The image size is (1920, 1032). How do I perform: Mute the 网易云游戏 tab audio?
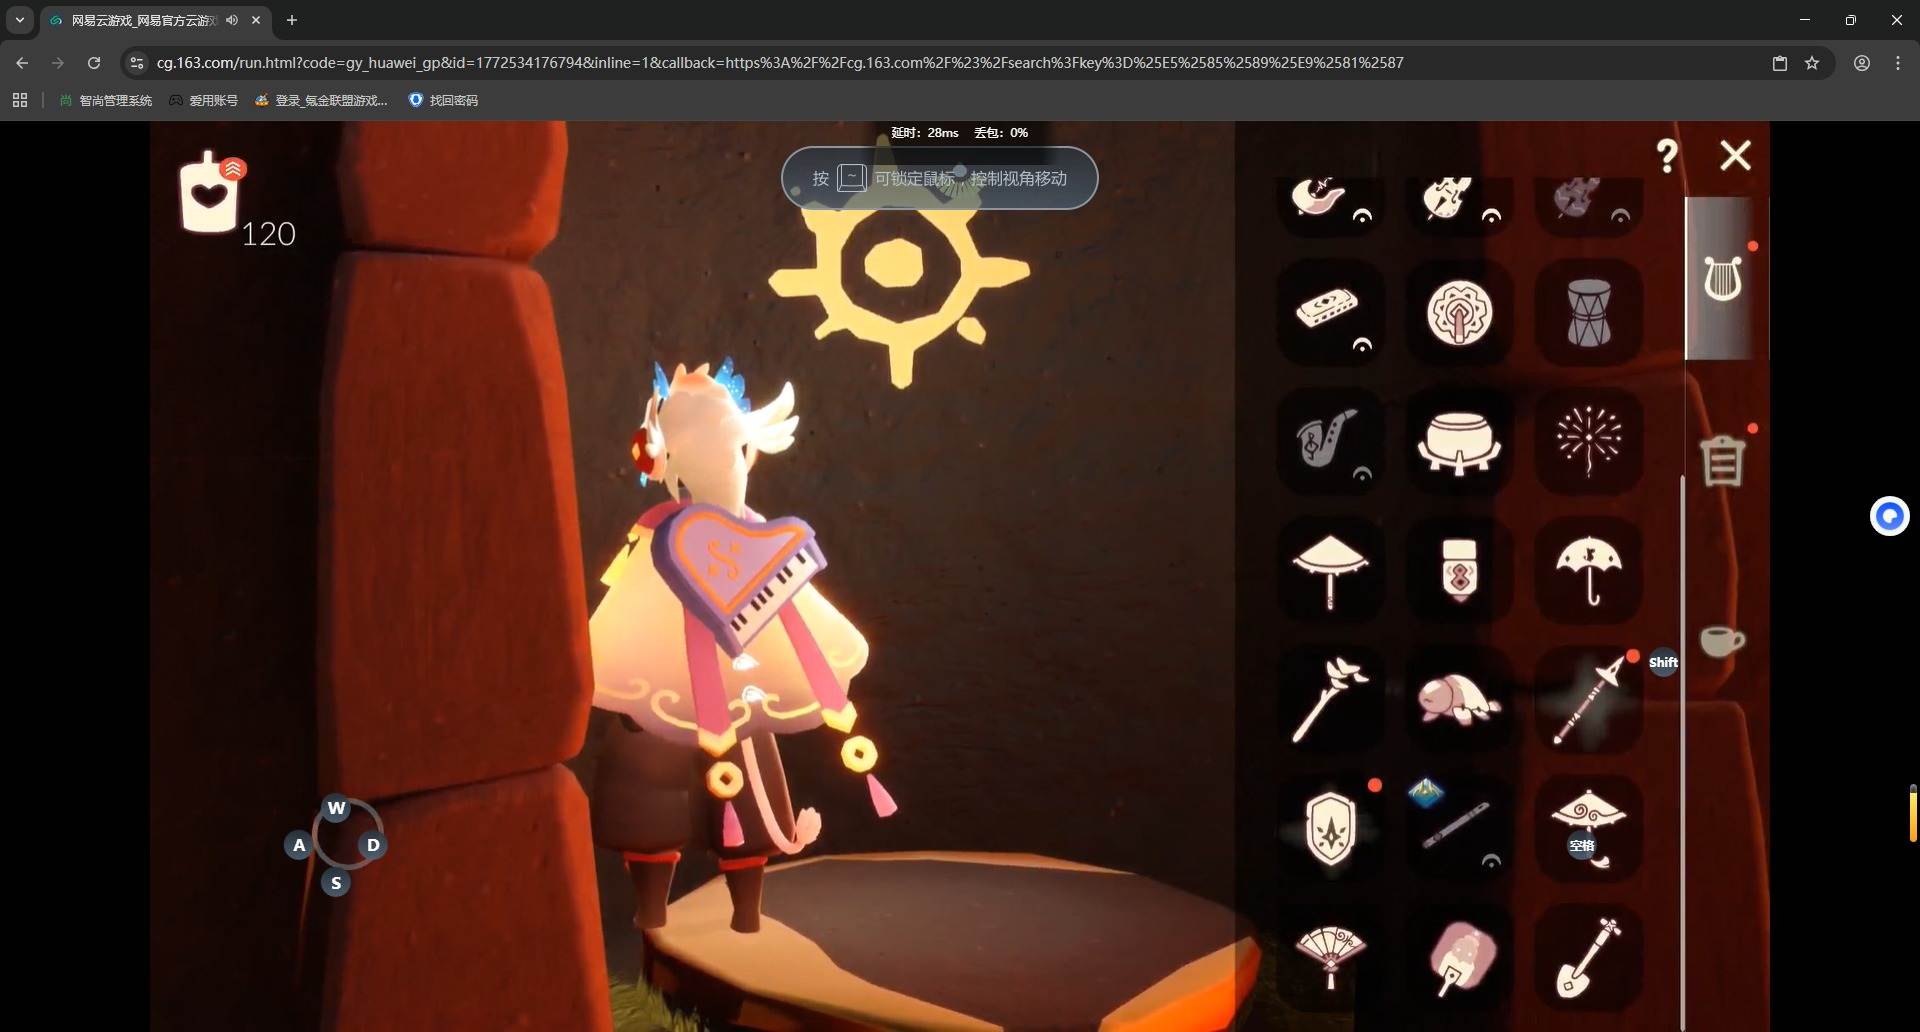[x=232, y=20]
